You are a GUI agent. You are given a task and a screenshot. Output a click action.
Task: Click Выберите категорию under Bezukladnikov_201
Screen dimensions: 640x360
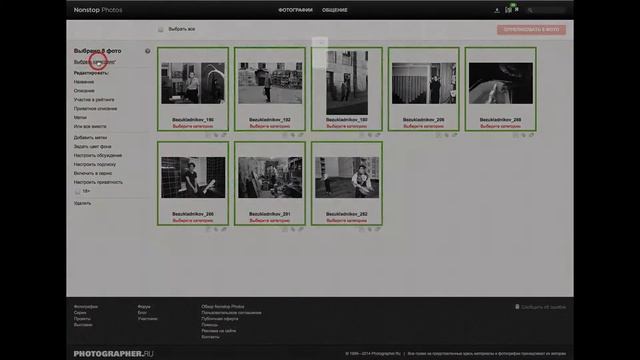pos(270,221)
